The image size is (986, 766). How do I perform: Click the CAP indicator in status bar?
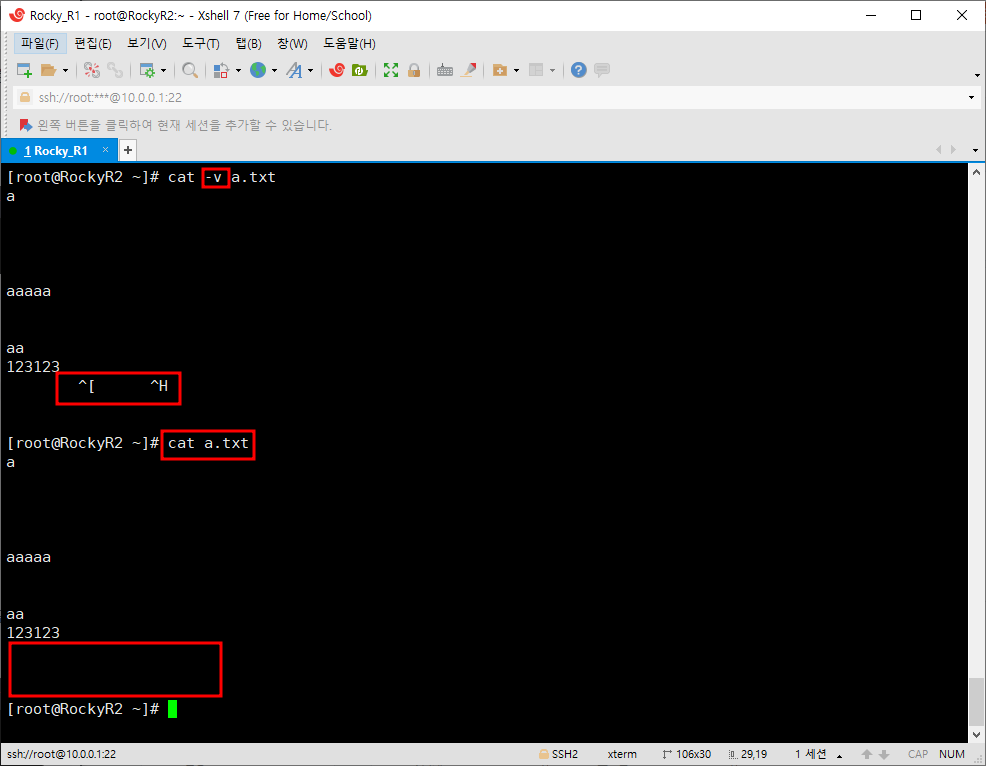tap(918, 754)
